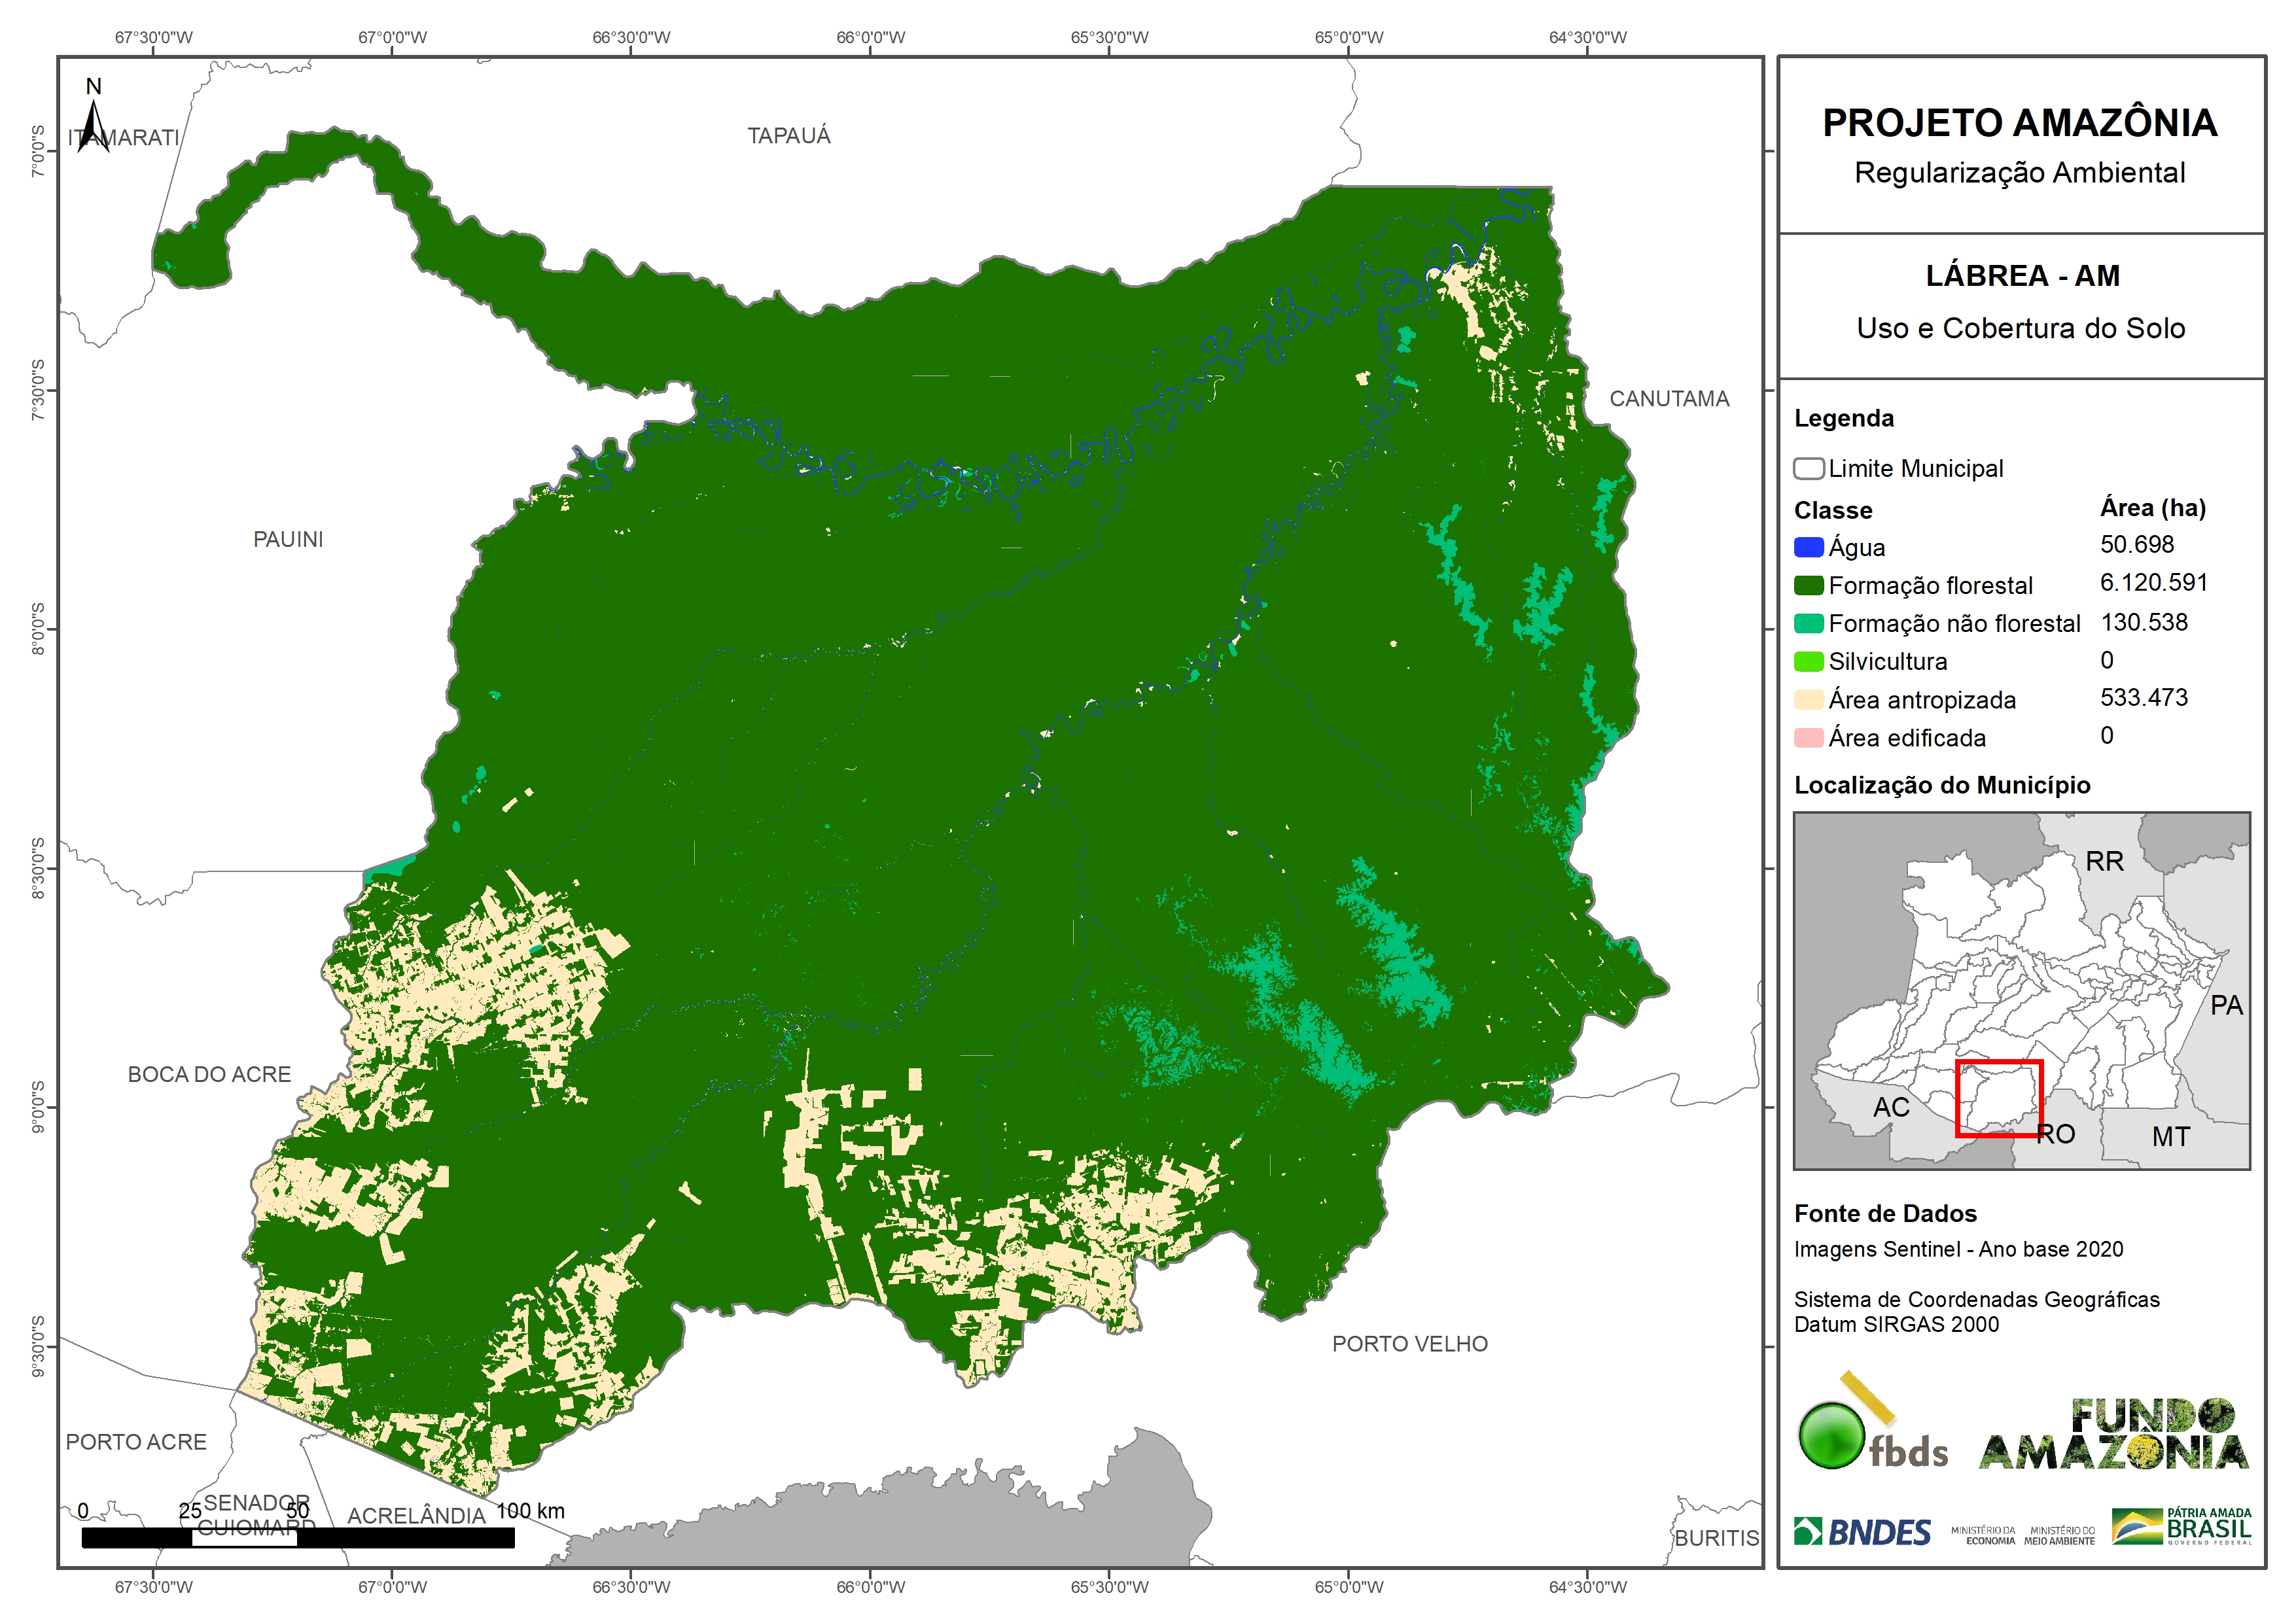Click the Ministério da Economia logo
2296x1623 pixels.
tap(1983, 1535)
